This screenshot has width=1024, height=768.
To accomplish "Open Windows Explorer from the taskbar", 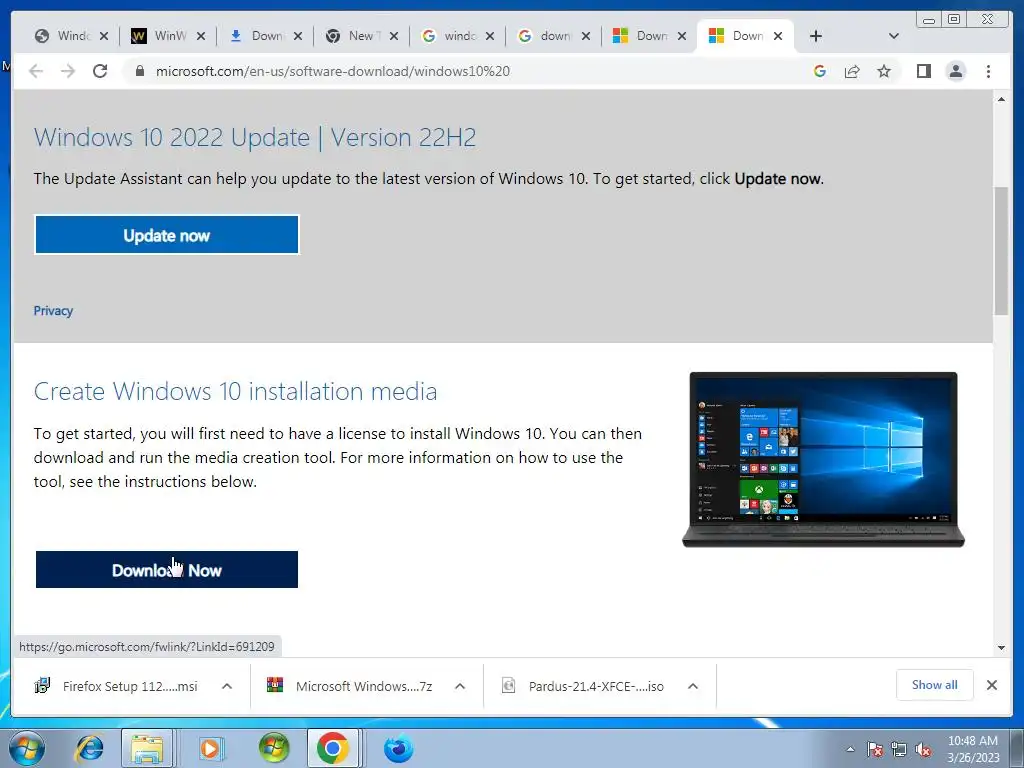I will [148, 748].
